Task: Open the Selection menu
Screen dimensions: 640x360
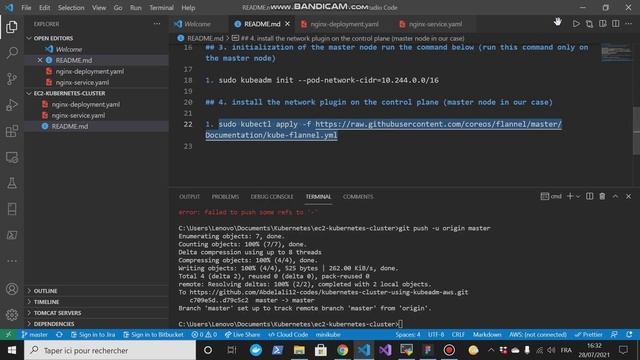Action: pos(71,8)
